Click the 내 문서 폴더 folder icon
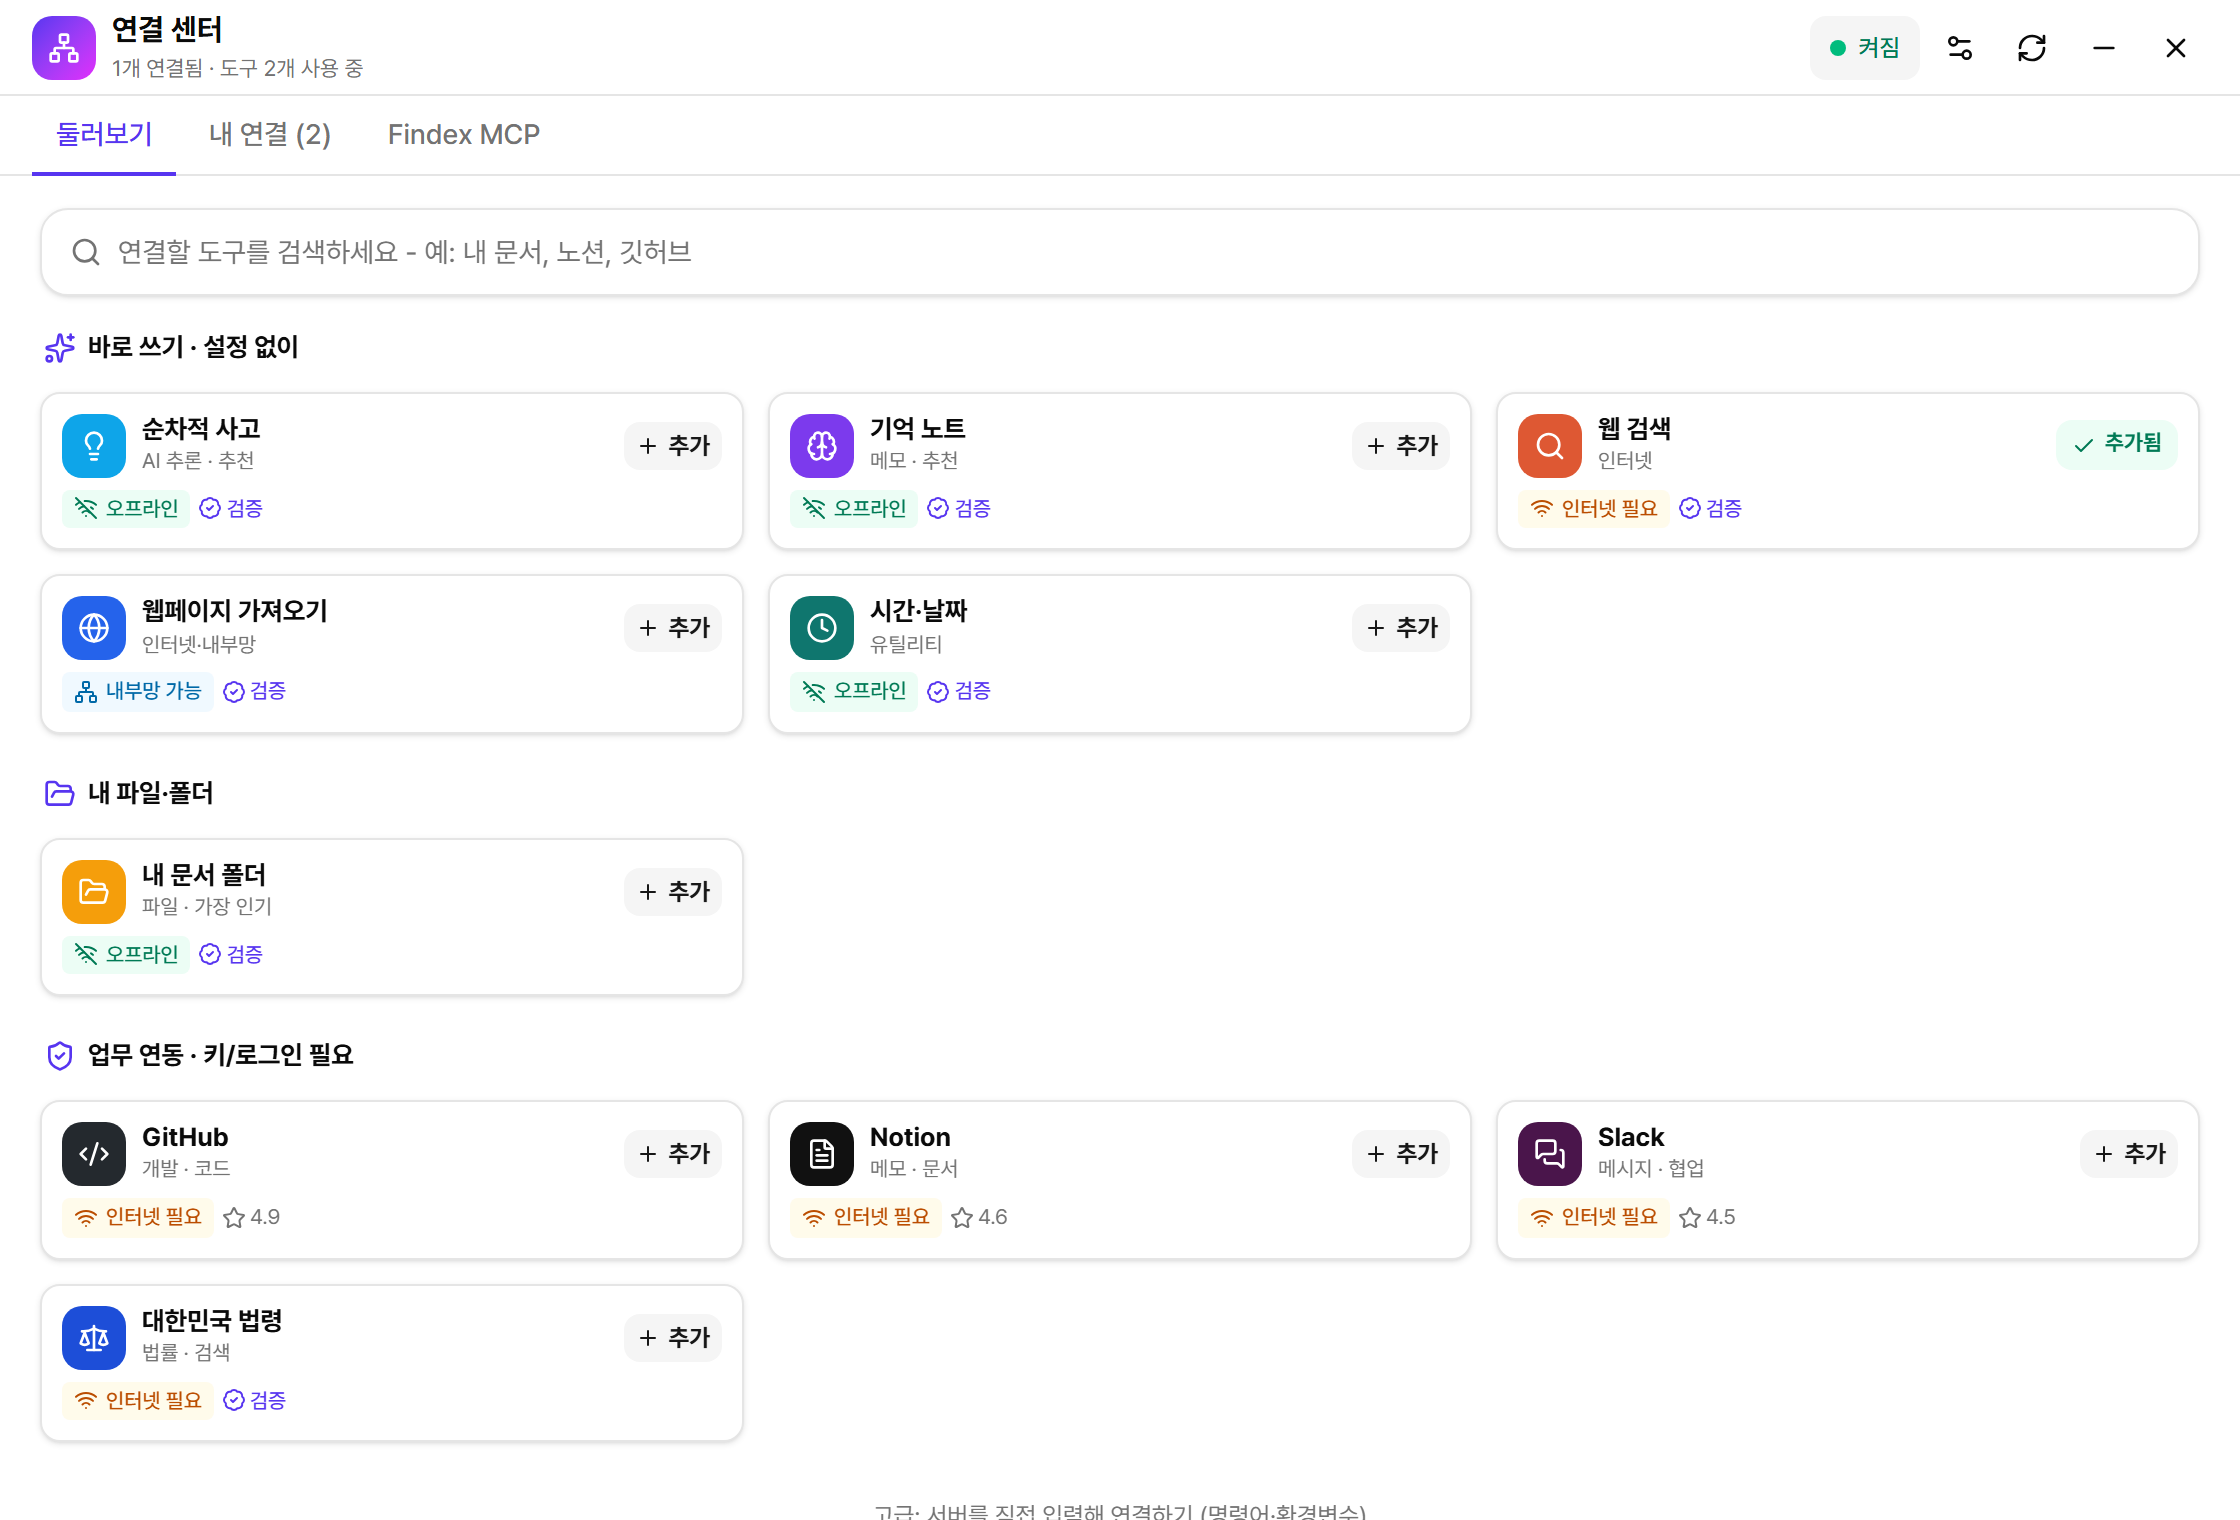 pos(94,892)
